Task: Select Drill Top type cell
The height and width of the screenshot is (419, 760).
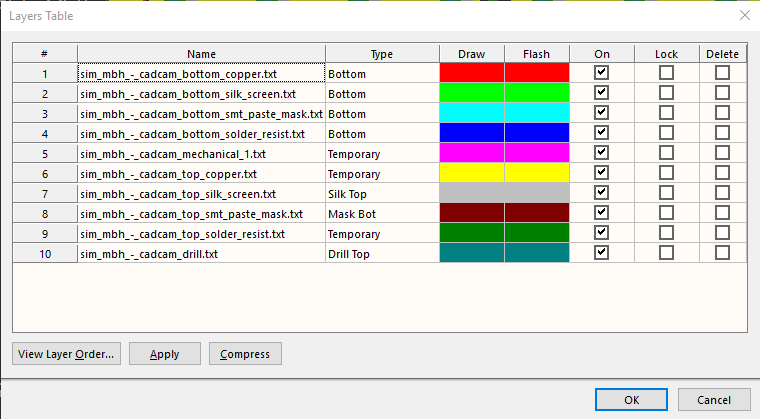Action: click(381, 253)
